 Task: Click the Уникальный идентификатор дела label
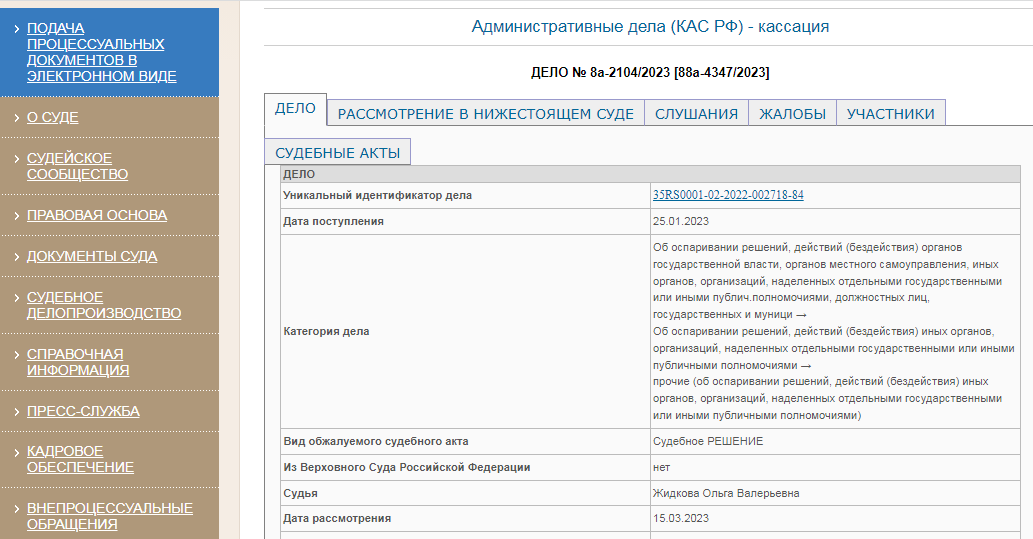pos(377,195)
